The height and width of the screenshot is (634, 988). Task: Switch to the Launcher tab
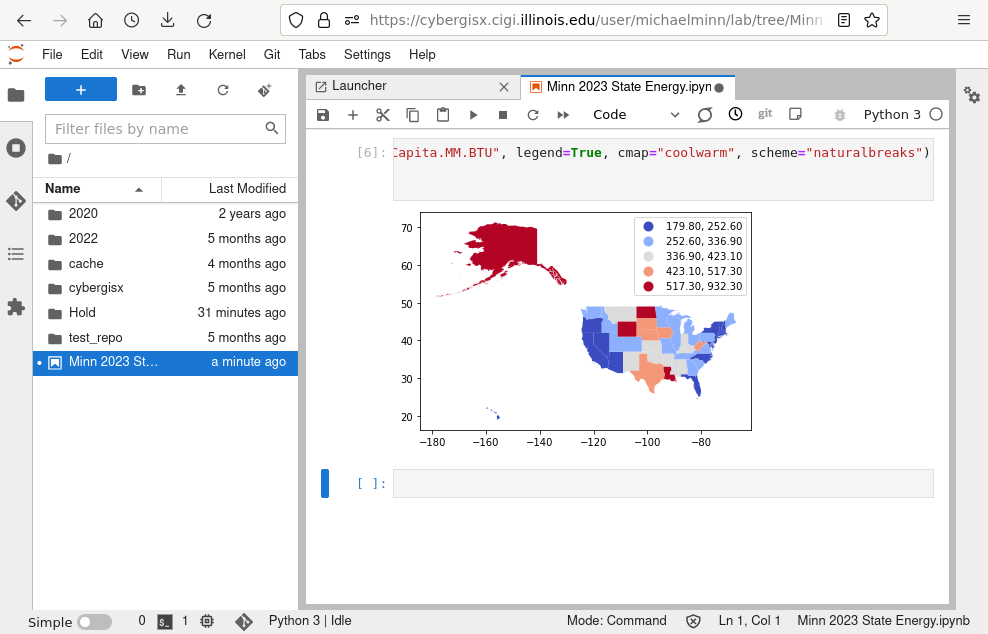(359, 87)
